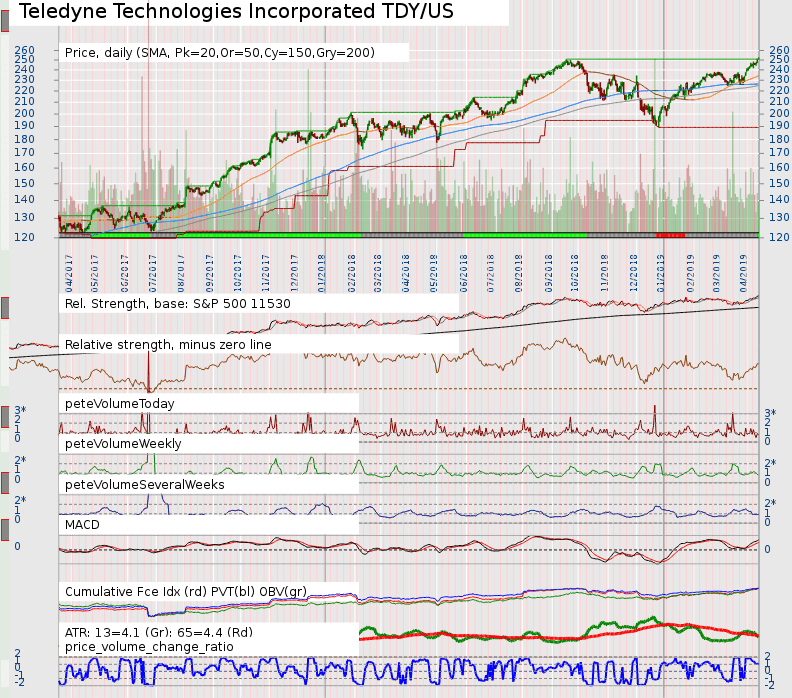Click the 08/2018 date axis label
Image resolution: width=792 pixels, height=698 pixels.
click(518, 273)
